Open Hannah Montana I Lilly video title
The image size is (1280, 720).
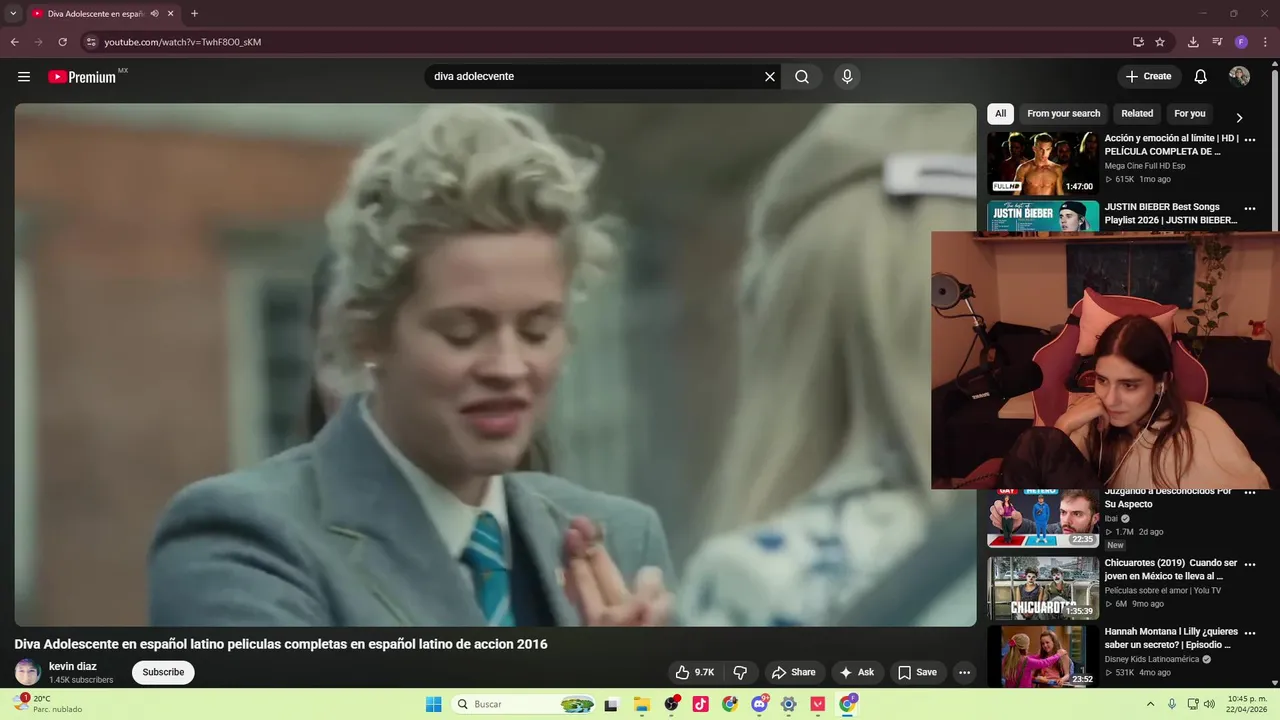1171,638
